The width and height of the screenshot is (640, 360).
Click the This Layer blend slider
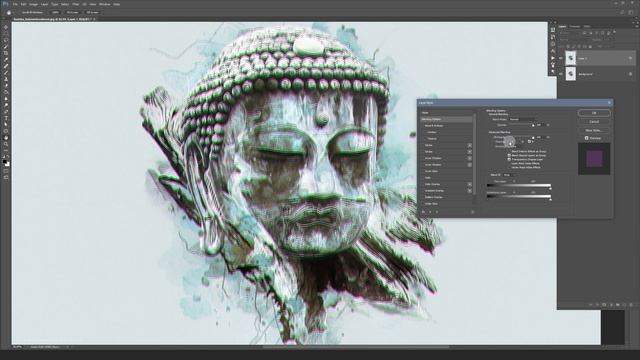click(519, 185)
